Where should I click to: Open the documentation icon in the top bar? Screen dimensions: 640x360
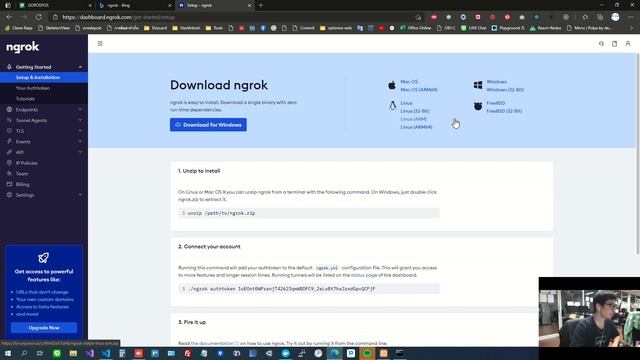(x=614, y=43)
